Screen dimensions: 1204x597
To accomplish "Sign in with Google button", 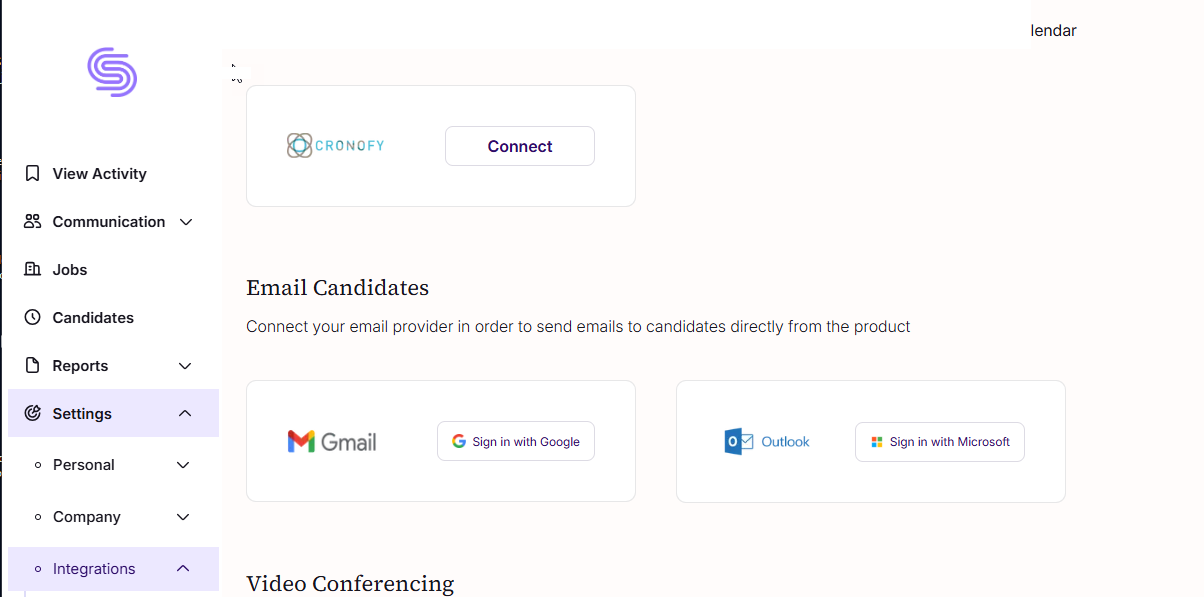I will (516, 441).
